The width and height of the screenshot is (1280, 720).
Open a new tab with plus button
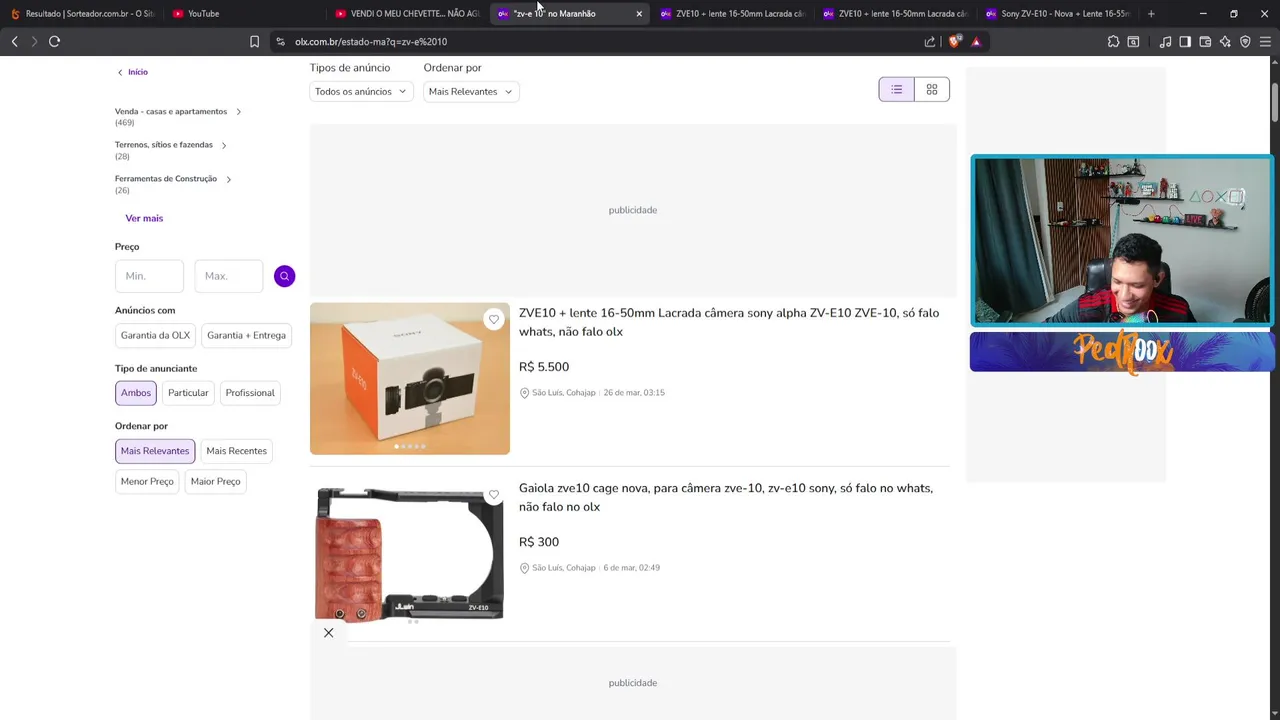pos(1151,14)
